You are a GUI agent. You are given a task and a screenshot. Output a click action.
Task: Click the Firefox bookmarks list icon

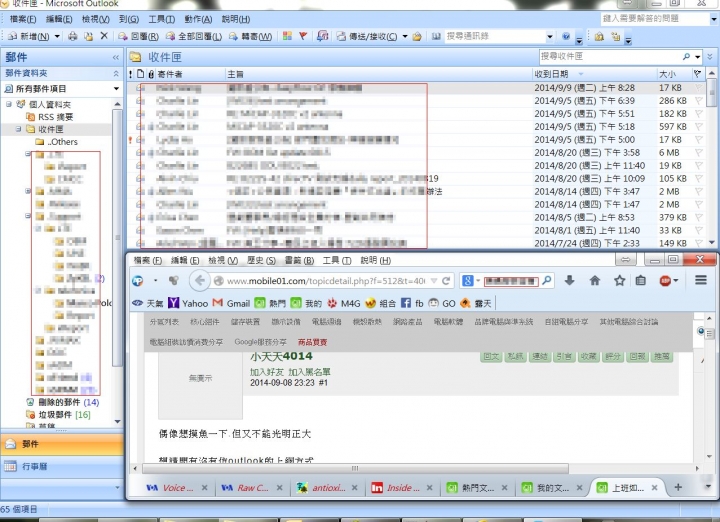point(641,280)
